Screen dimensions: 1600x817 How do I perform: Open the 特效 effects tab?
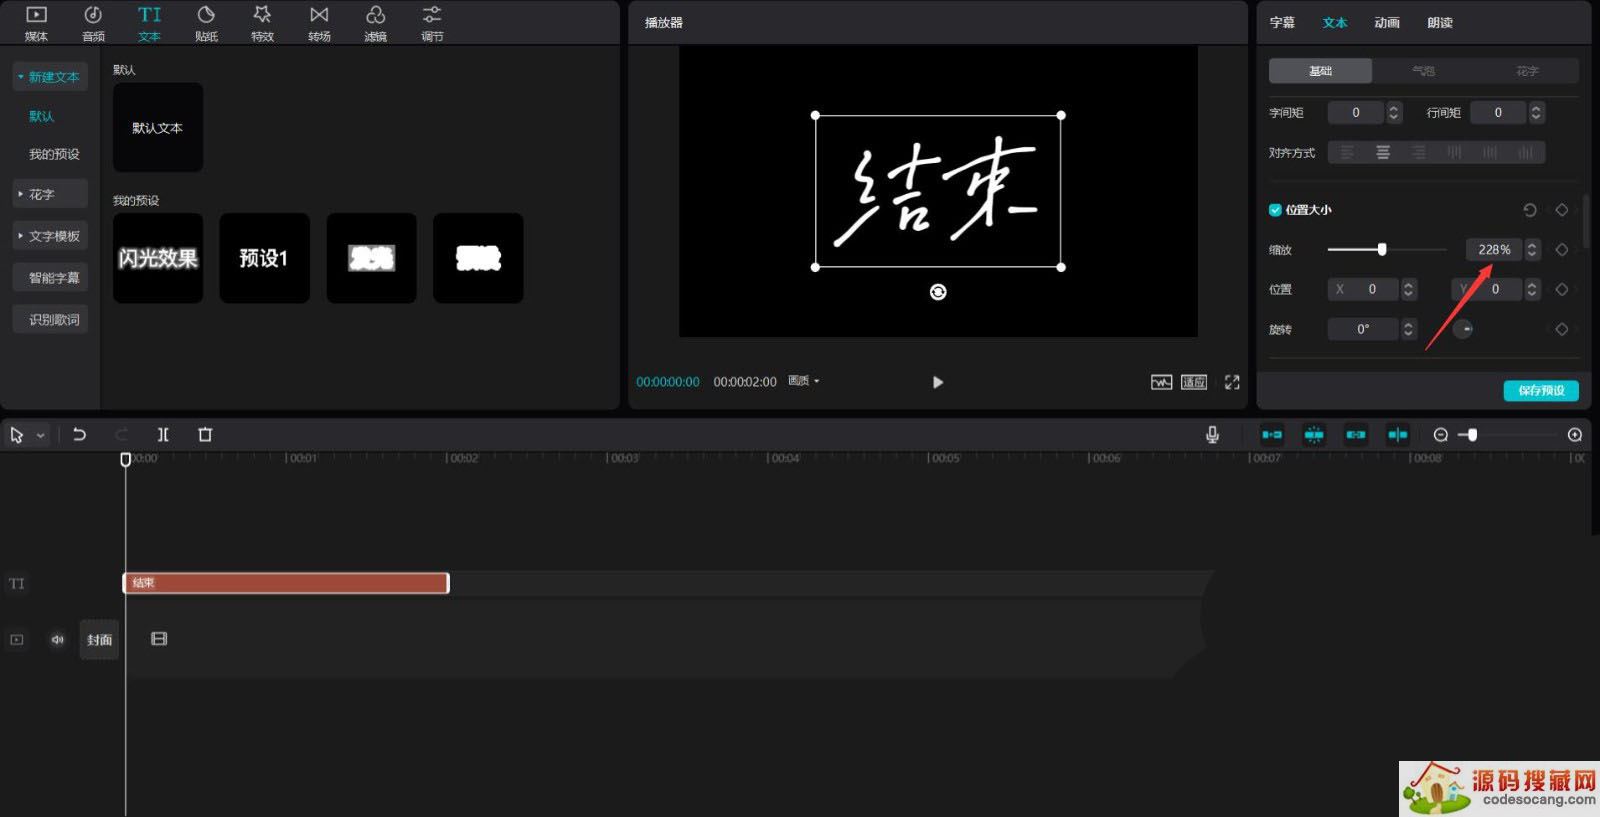[262, 23]
